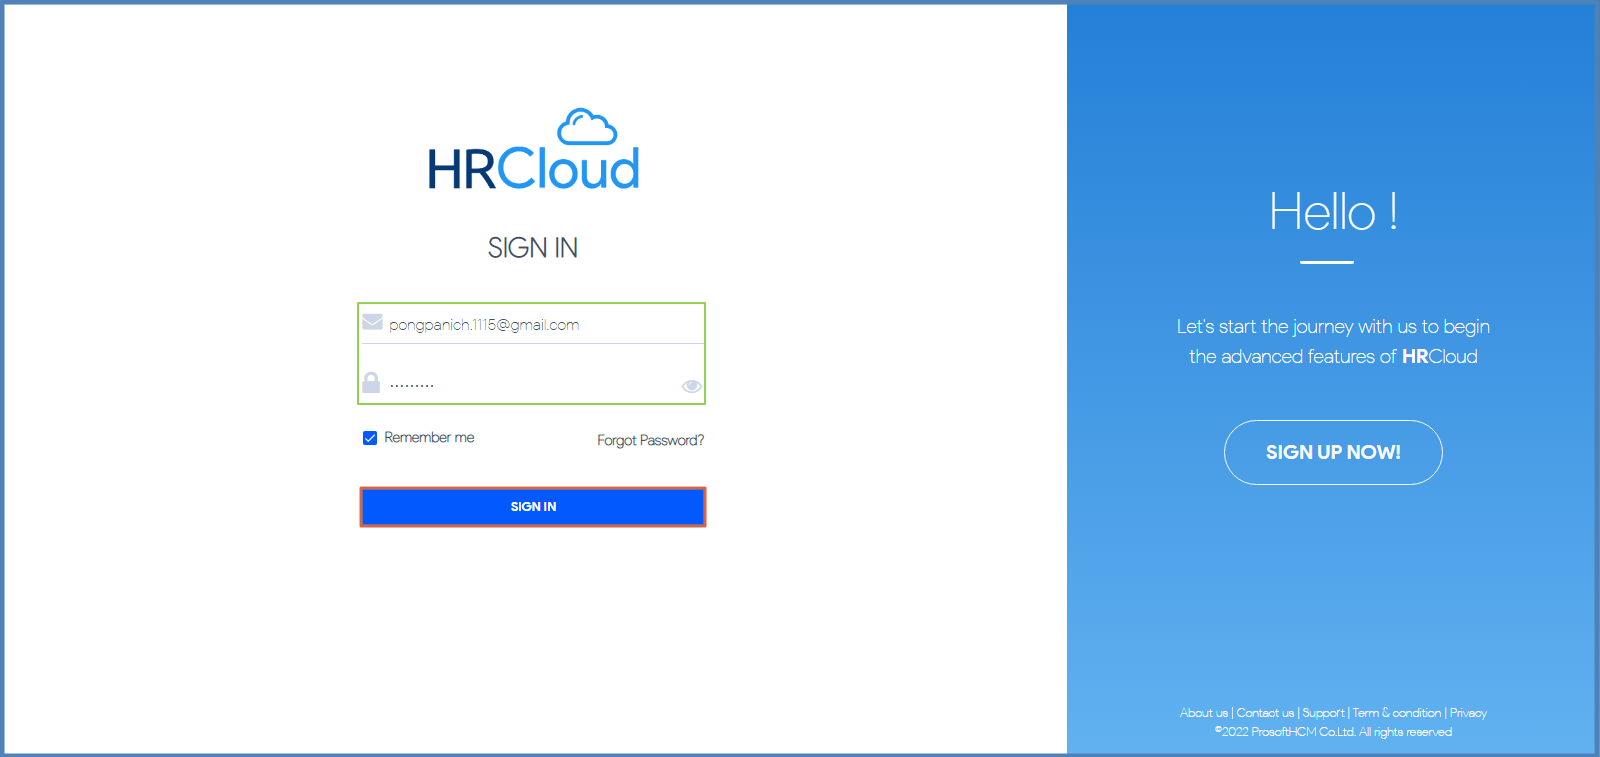
Task: Click the padlock icon in password field
Action: pyautogui.click(x=371, y=382)
